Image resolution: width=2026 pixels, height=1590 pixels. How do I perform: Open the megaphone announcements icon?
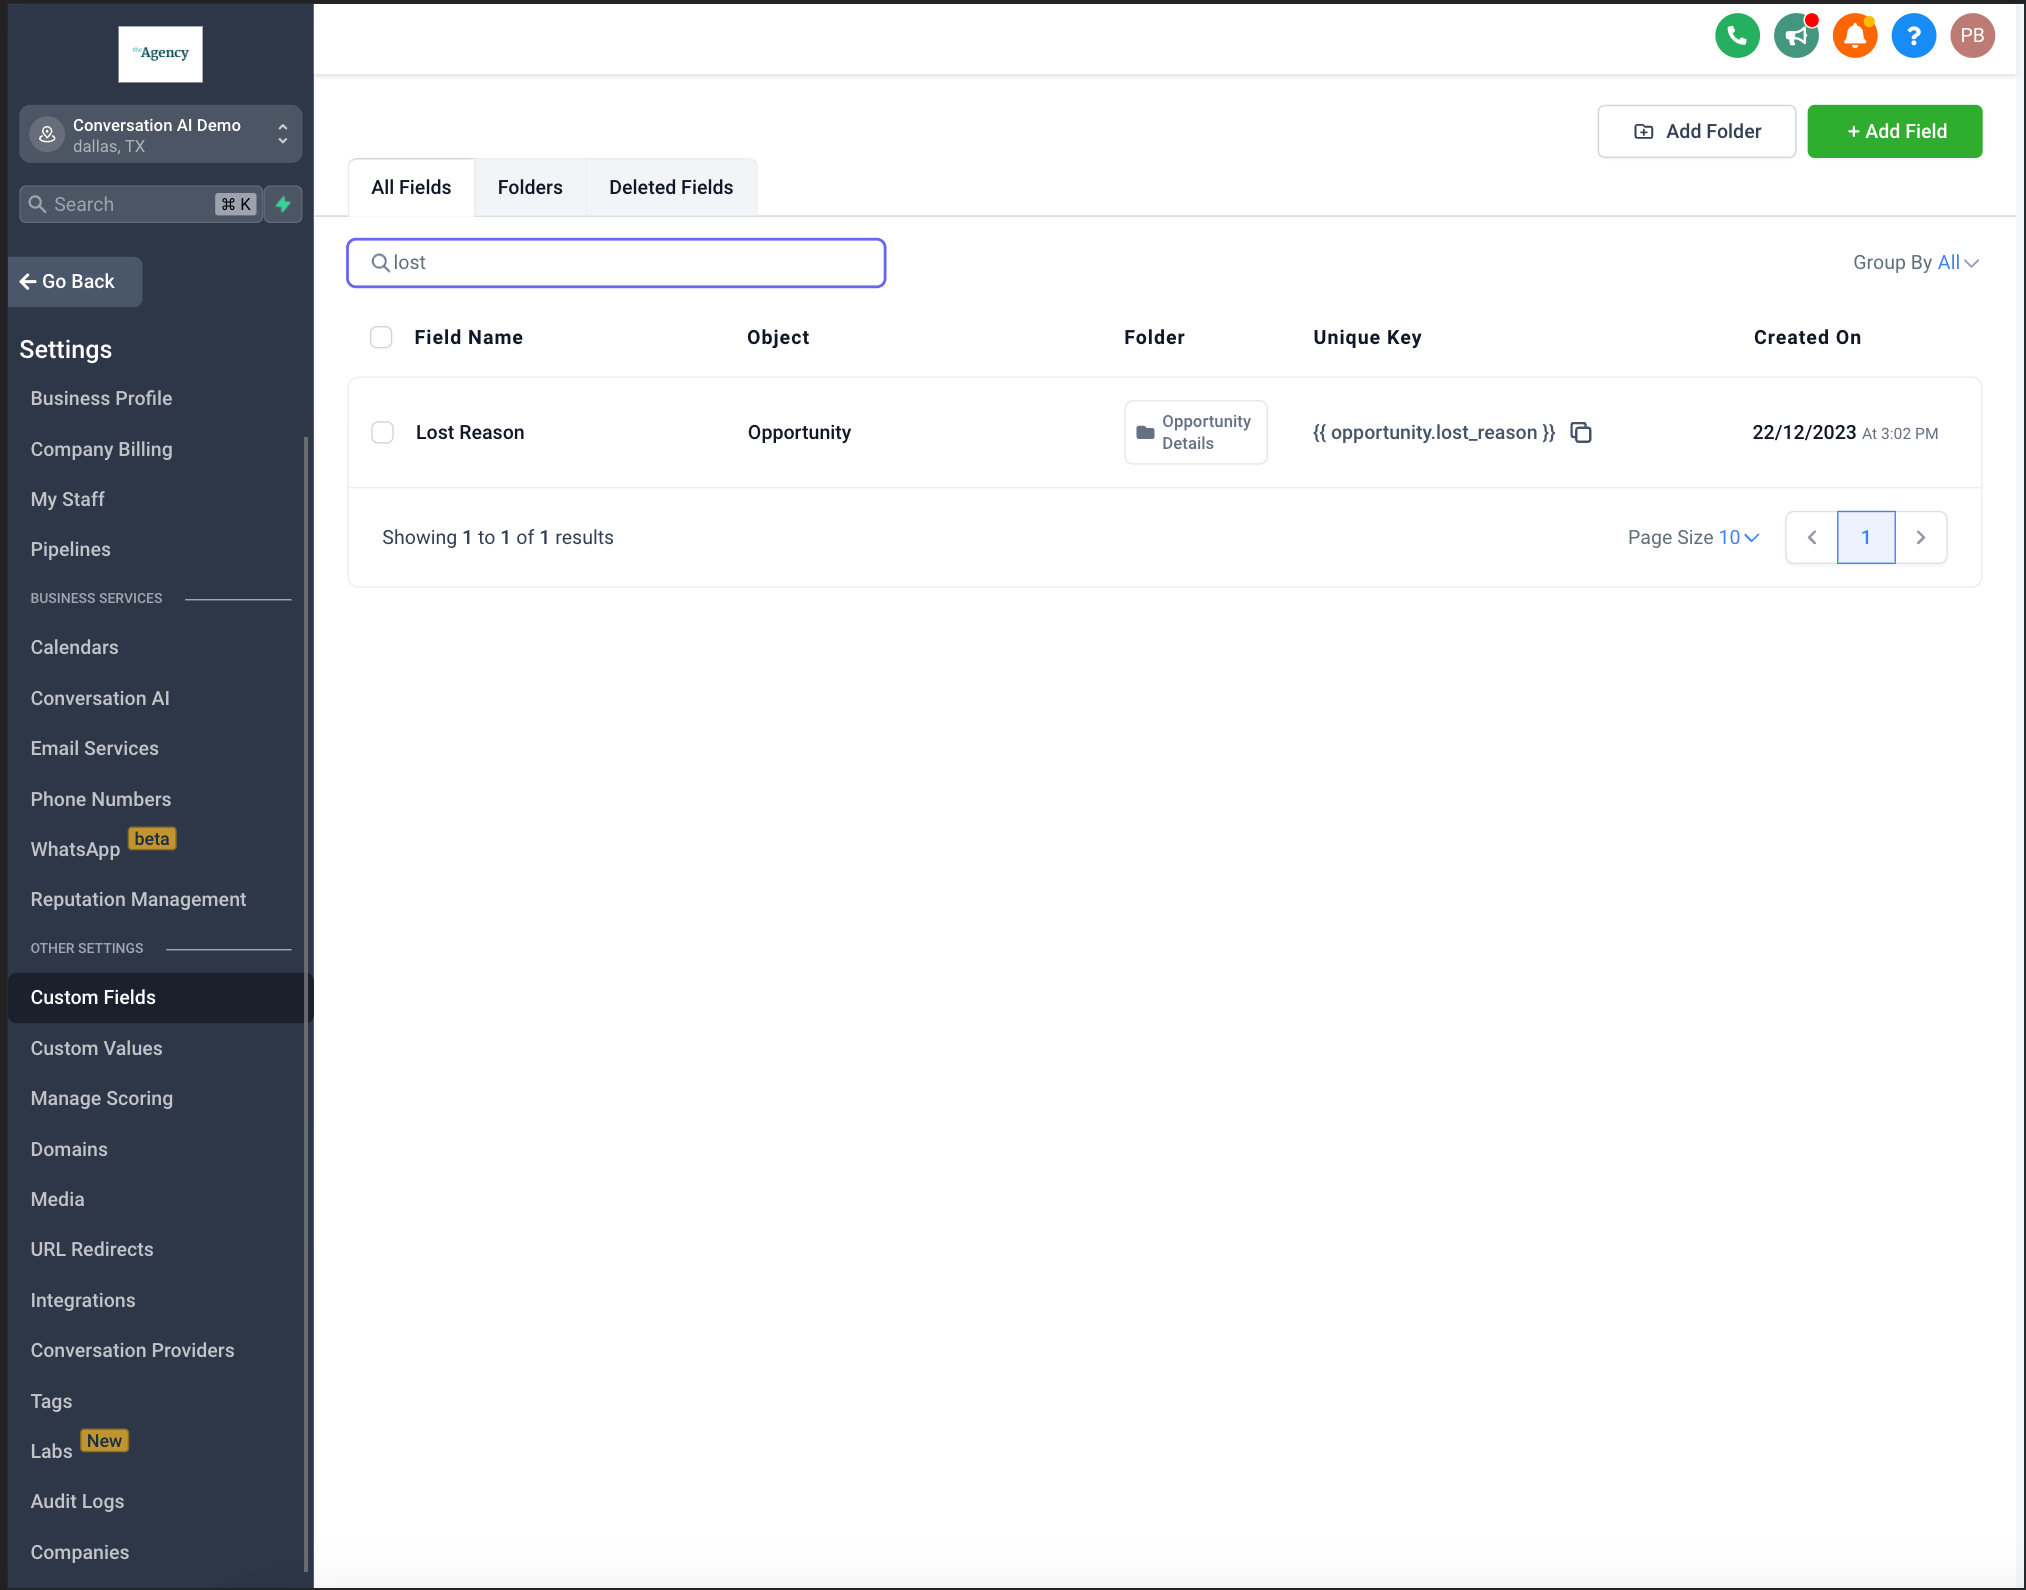(1796, 36)
